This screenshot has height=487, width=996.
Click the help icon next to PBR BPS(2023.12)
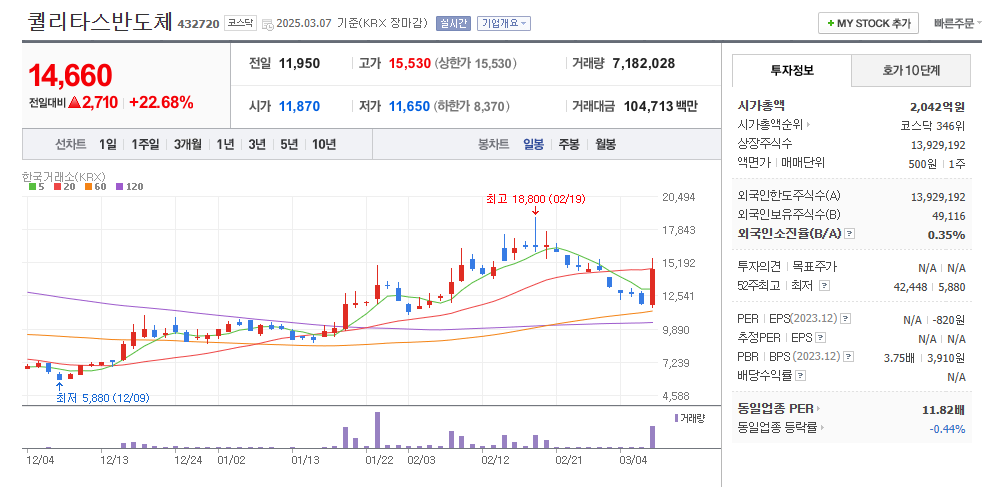(849, 356)
